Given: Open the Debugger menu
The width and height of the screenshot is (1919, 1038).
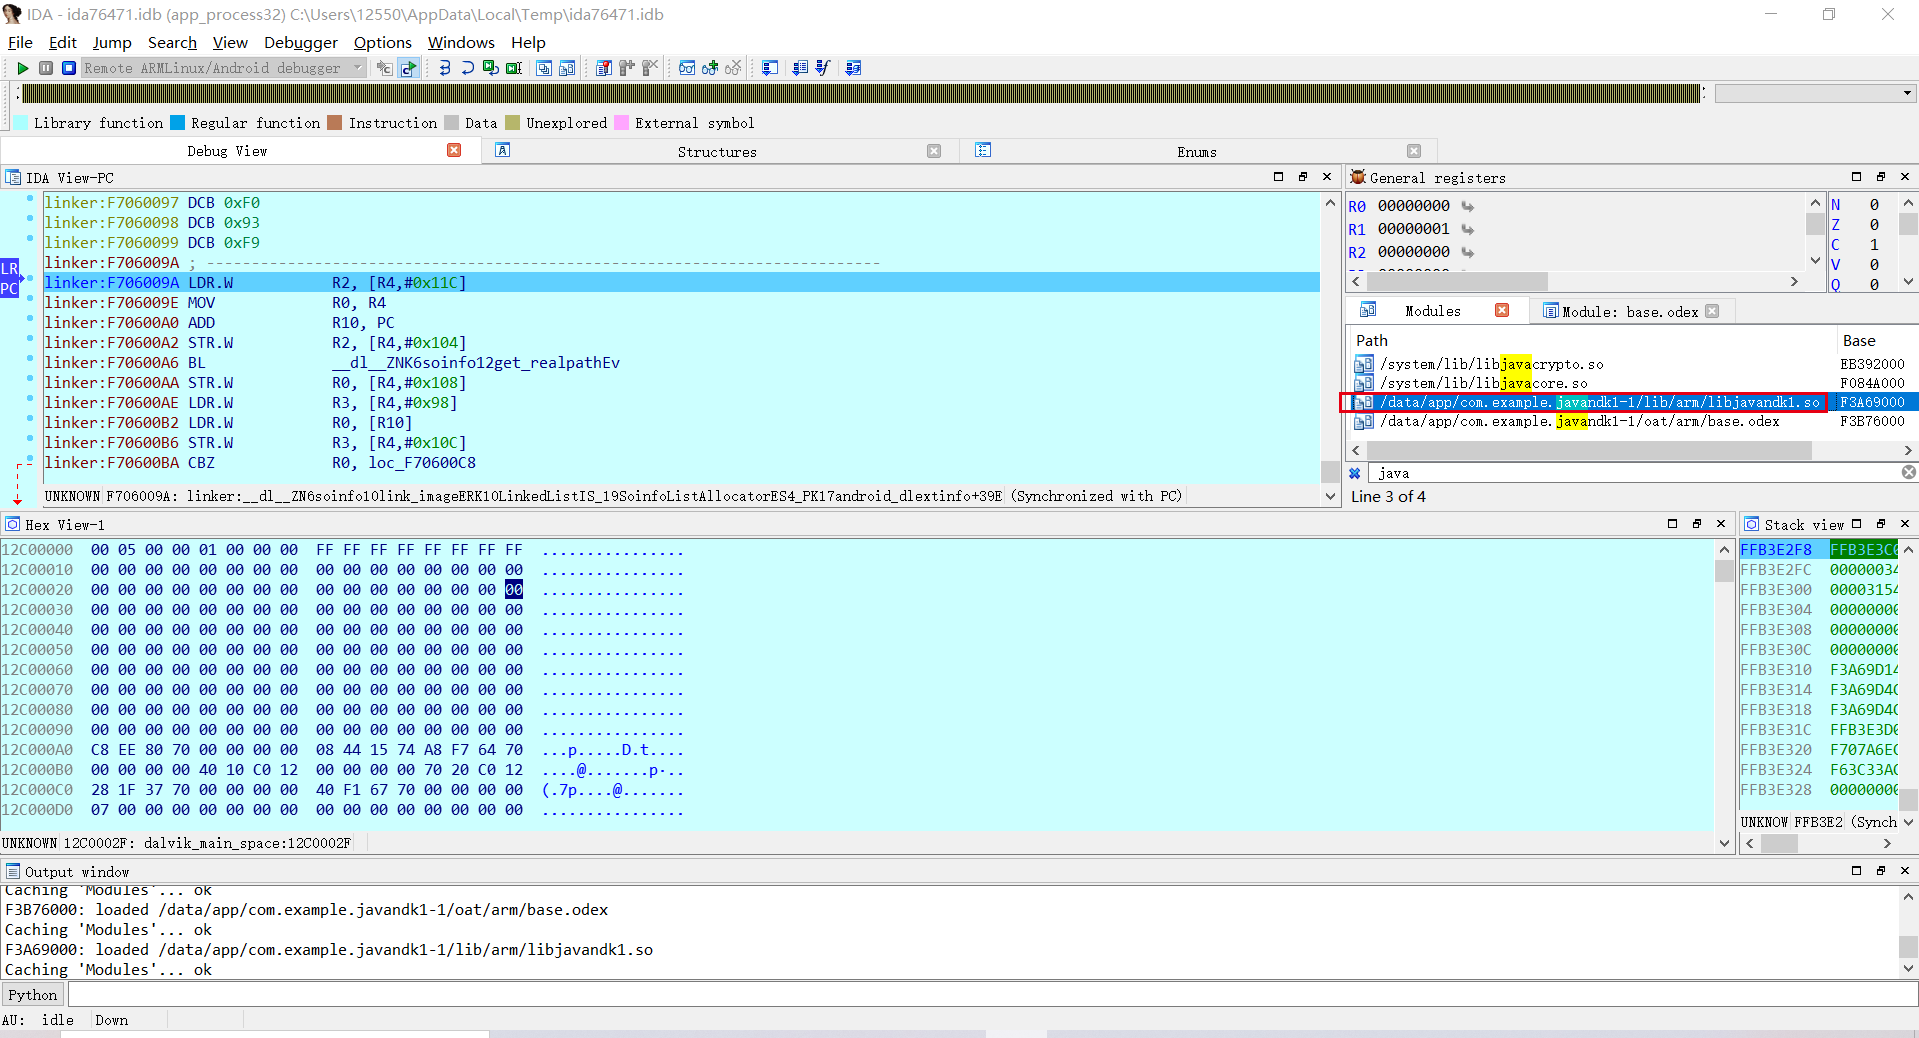Looking at the screenshot, I should tap(300, 42).
